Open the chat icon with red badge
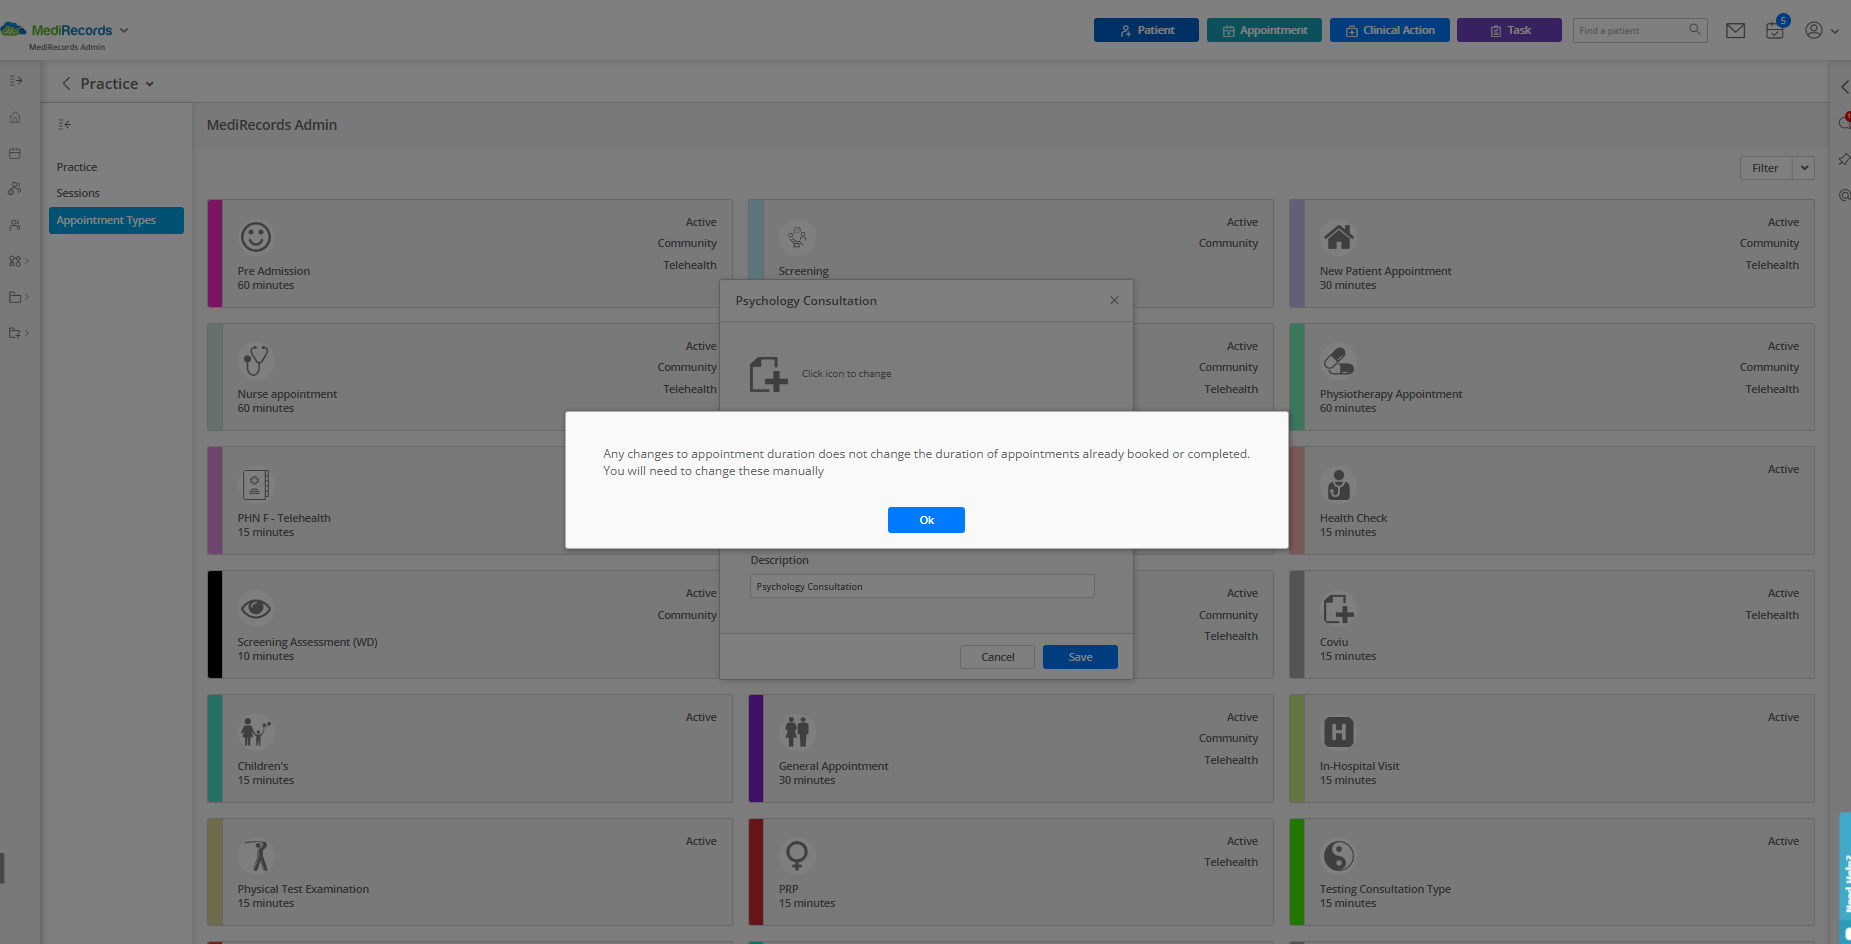Viewport: 1851px width, 944px height. coord(1845,120)
